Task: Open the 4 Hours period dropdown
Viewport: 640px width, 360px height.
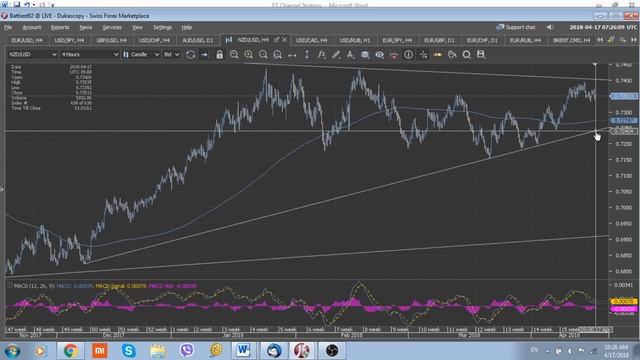Action: pyautogui.click(x=89, y=54)
